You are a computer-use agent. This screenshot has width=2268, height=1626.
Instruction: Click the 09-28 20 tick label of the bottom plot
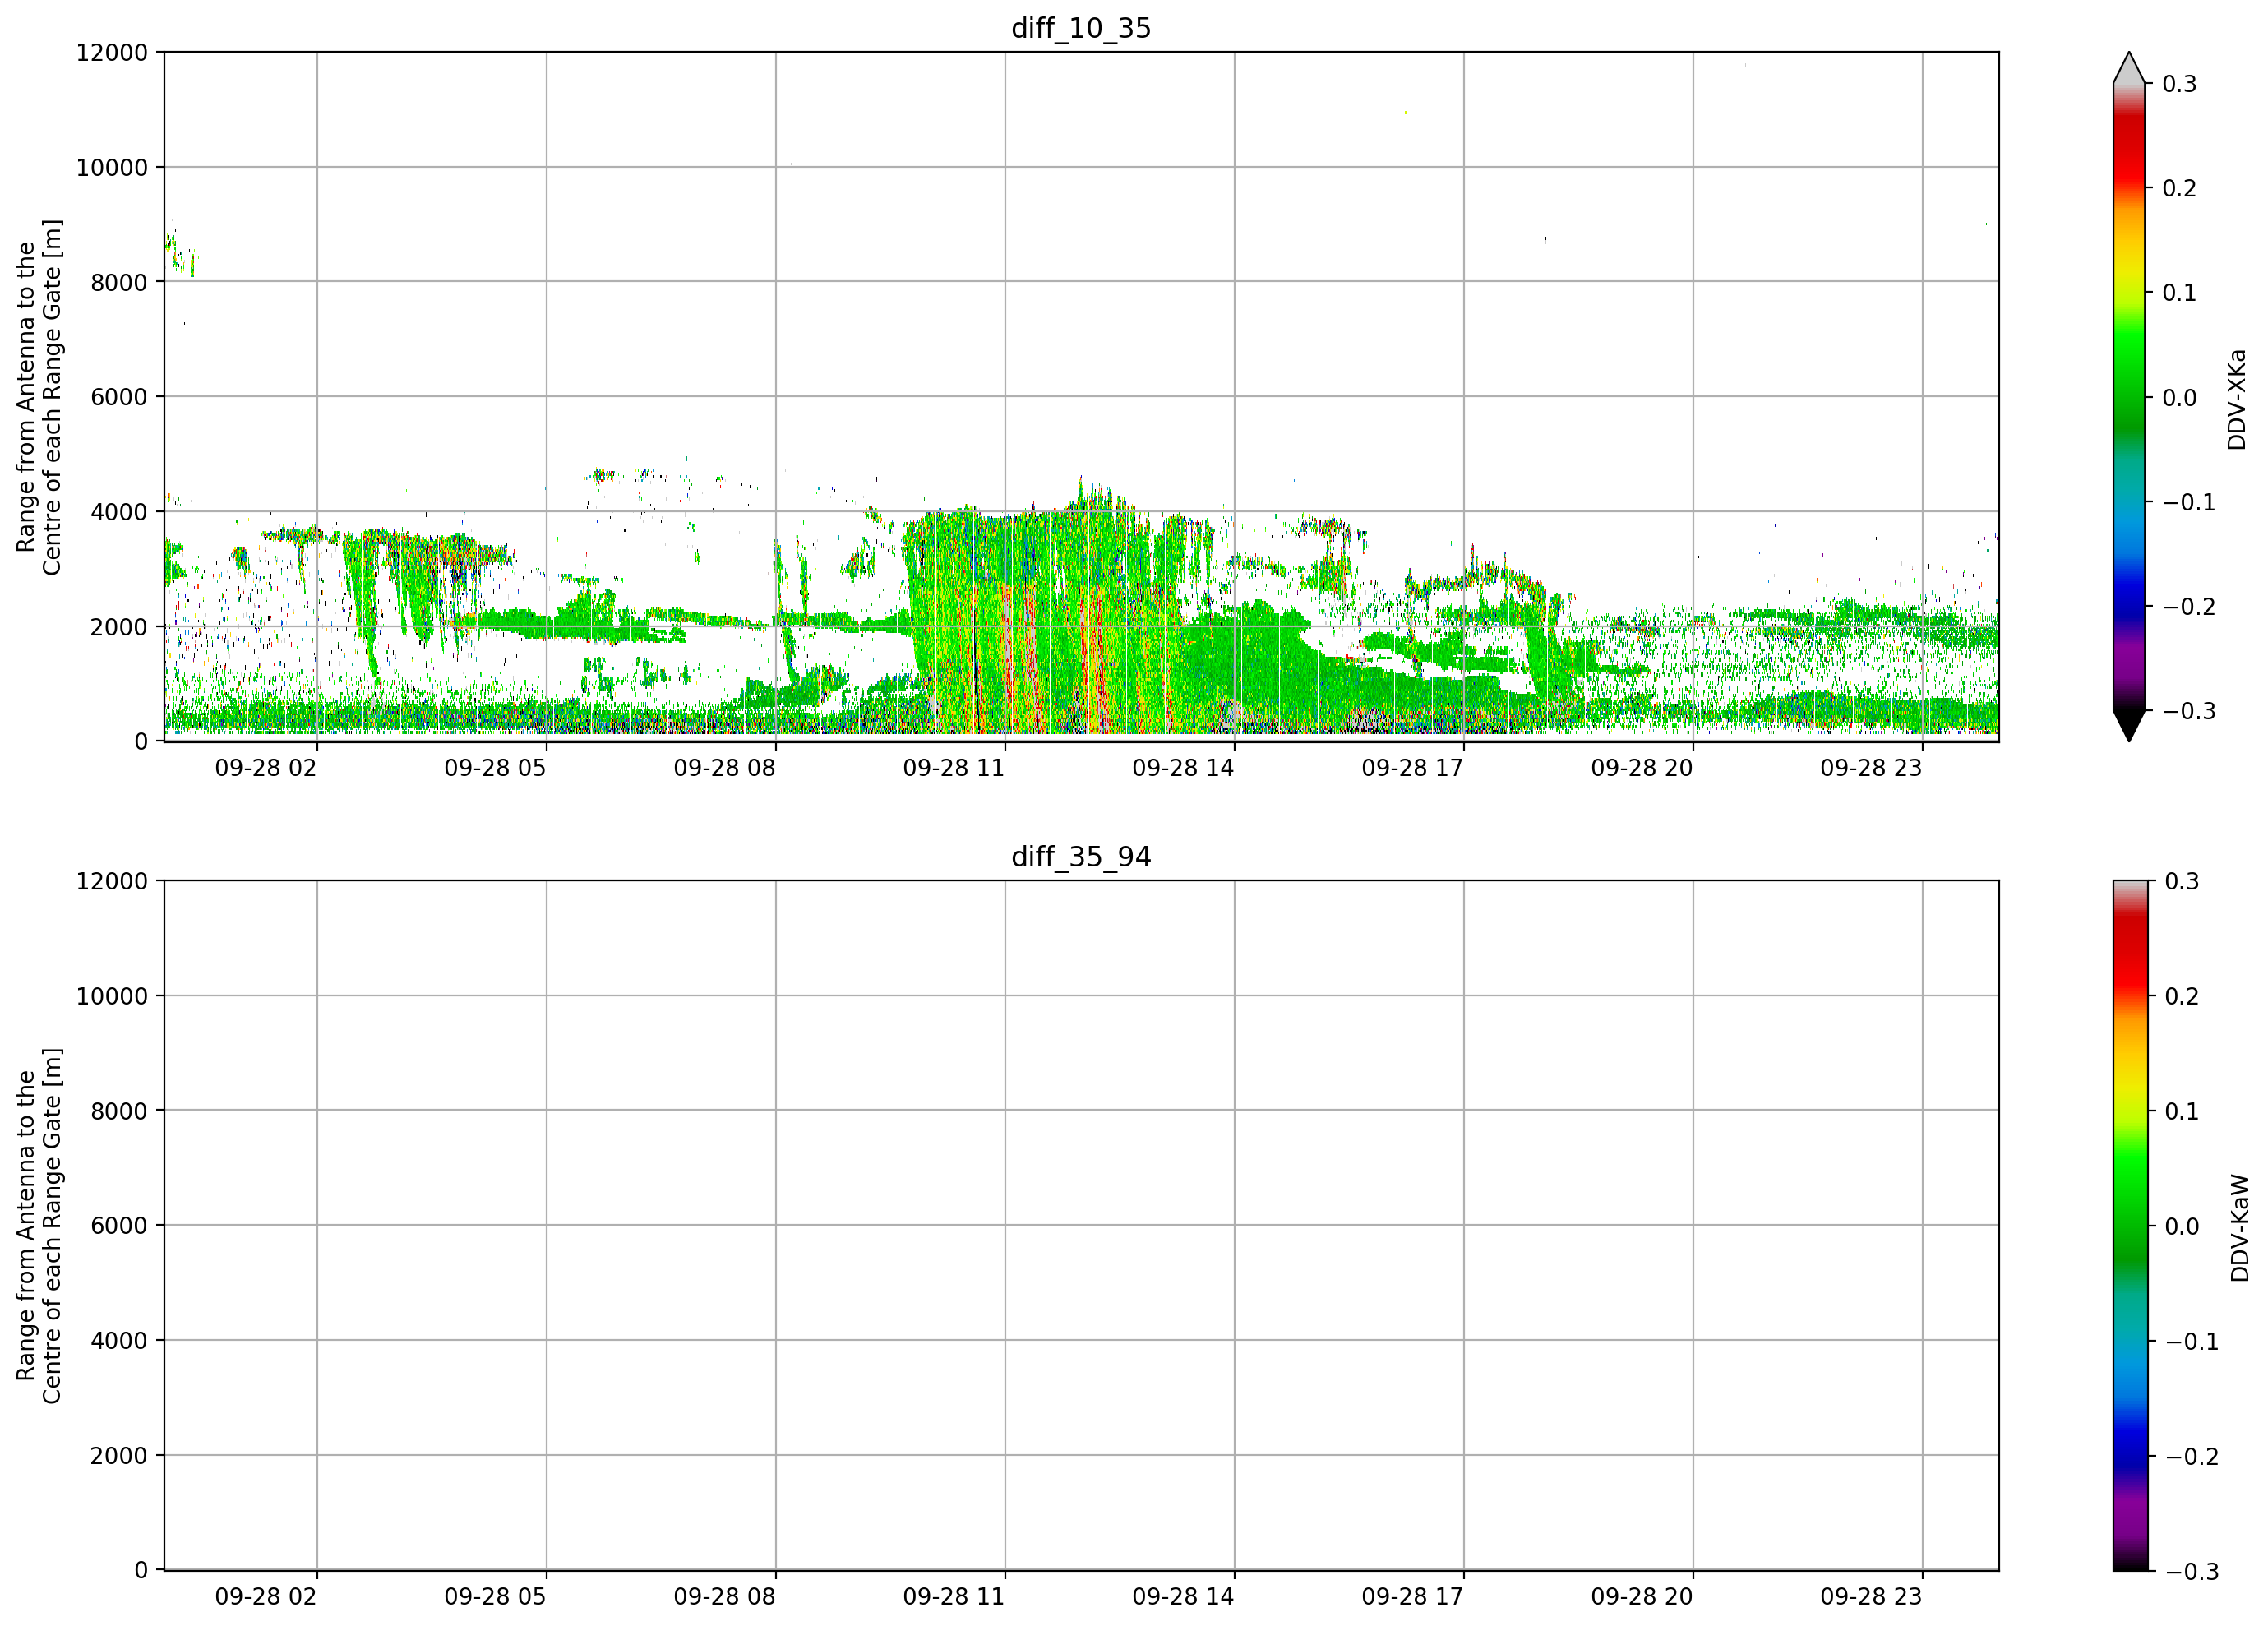pos(1641,1597)
